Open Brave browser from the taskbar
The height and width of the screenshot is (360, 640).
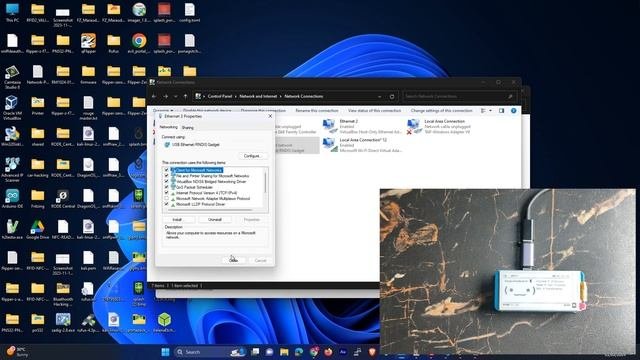tap(372, 352)
